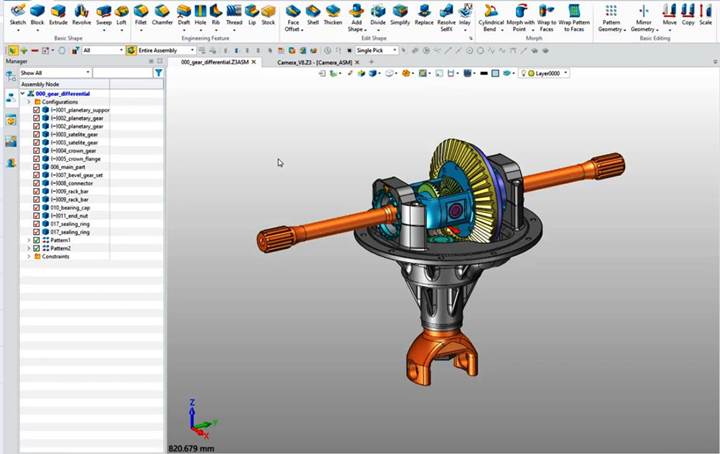This screenshot has width=720, height=454.
Task: Click the Scale tool icon
Action: click(705, 15)
